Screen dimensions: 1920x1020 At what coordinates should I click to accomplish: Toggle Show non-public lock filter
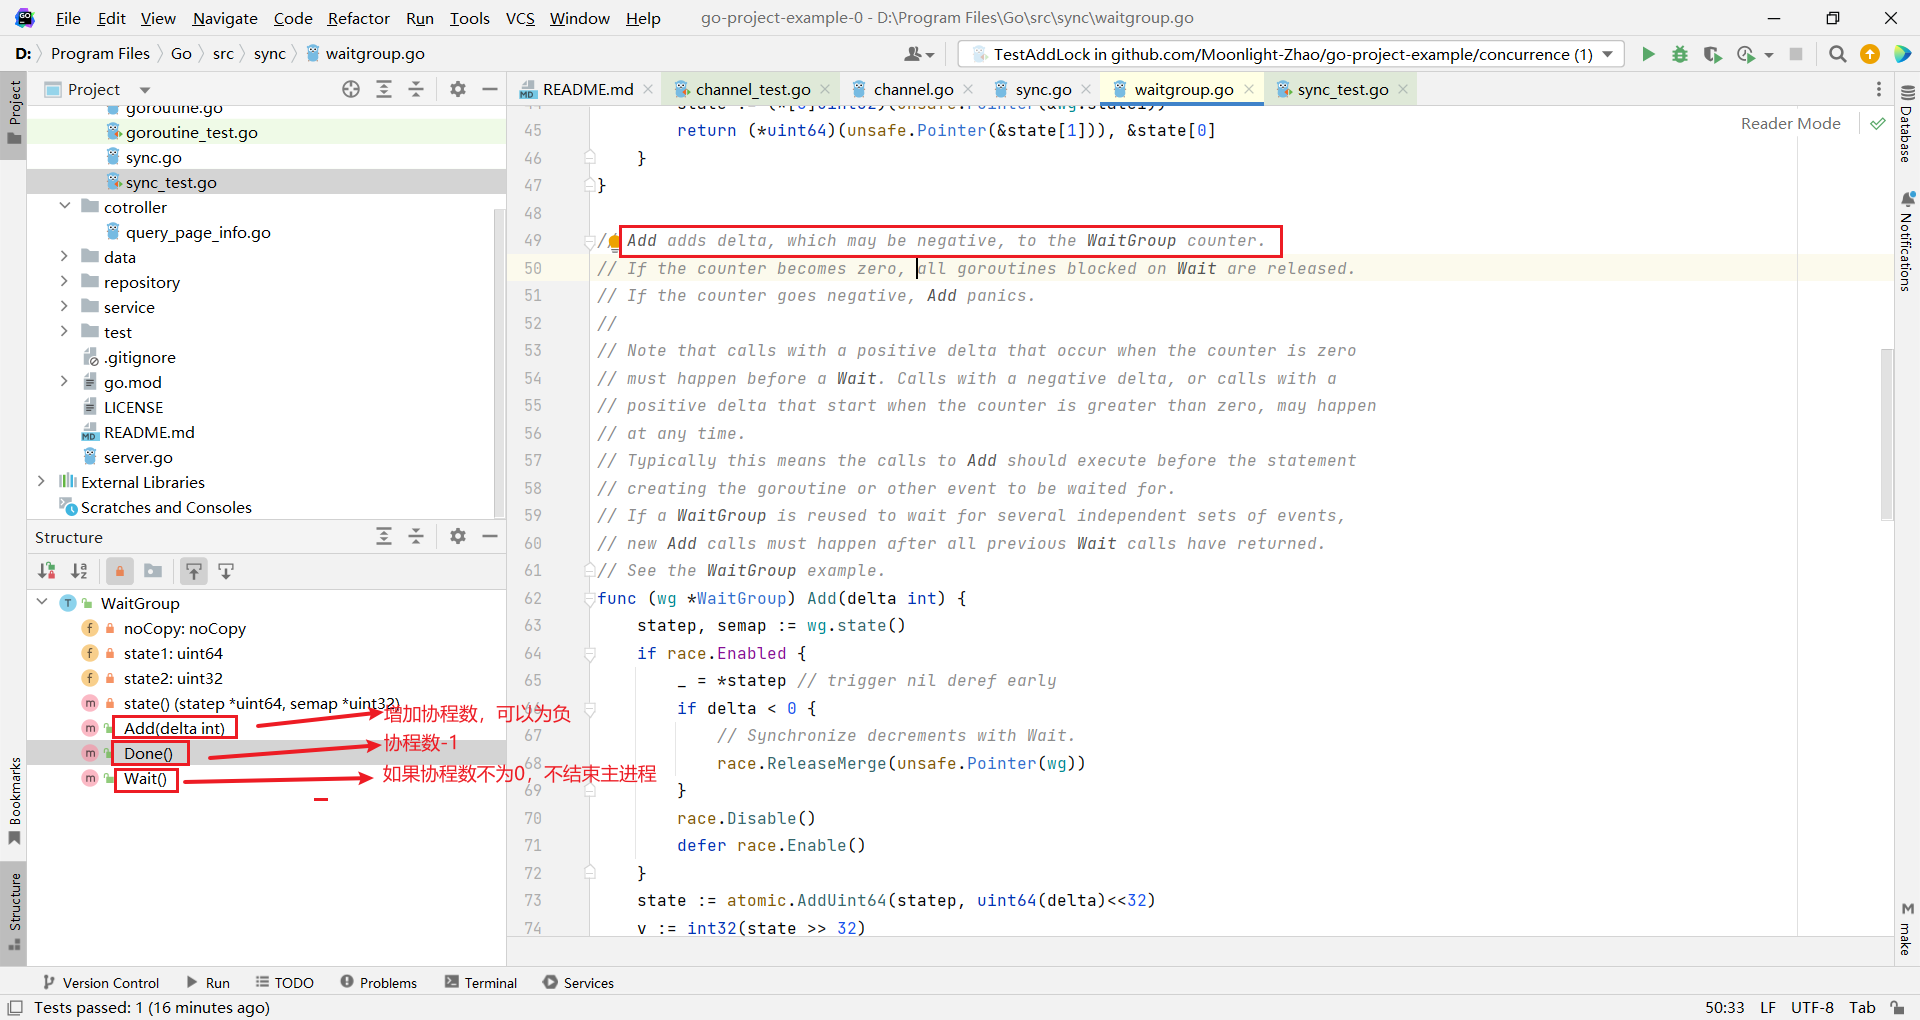120,571
